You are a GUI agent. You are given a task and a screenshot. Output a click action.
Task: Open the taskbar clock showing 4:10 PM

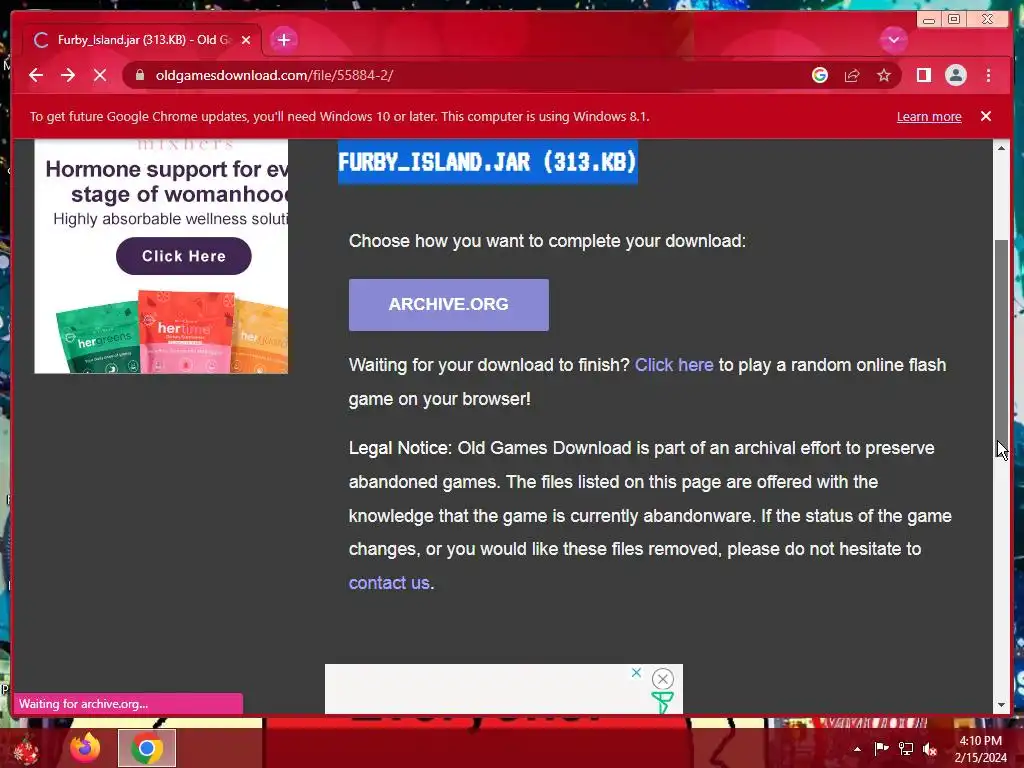980,749
